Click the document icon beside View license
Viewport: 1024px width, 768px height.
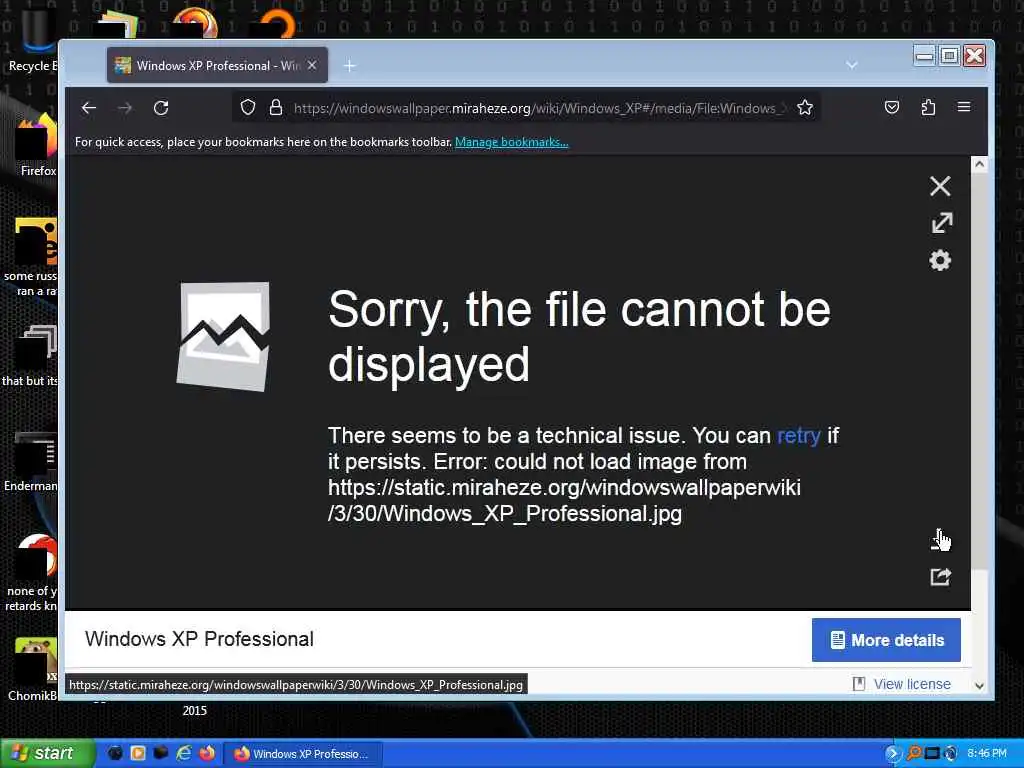[859, 684]
